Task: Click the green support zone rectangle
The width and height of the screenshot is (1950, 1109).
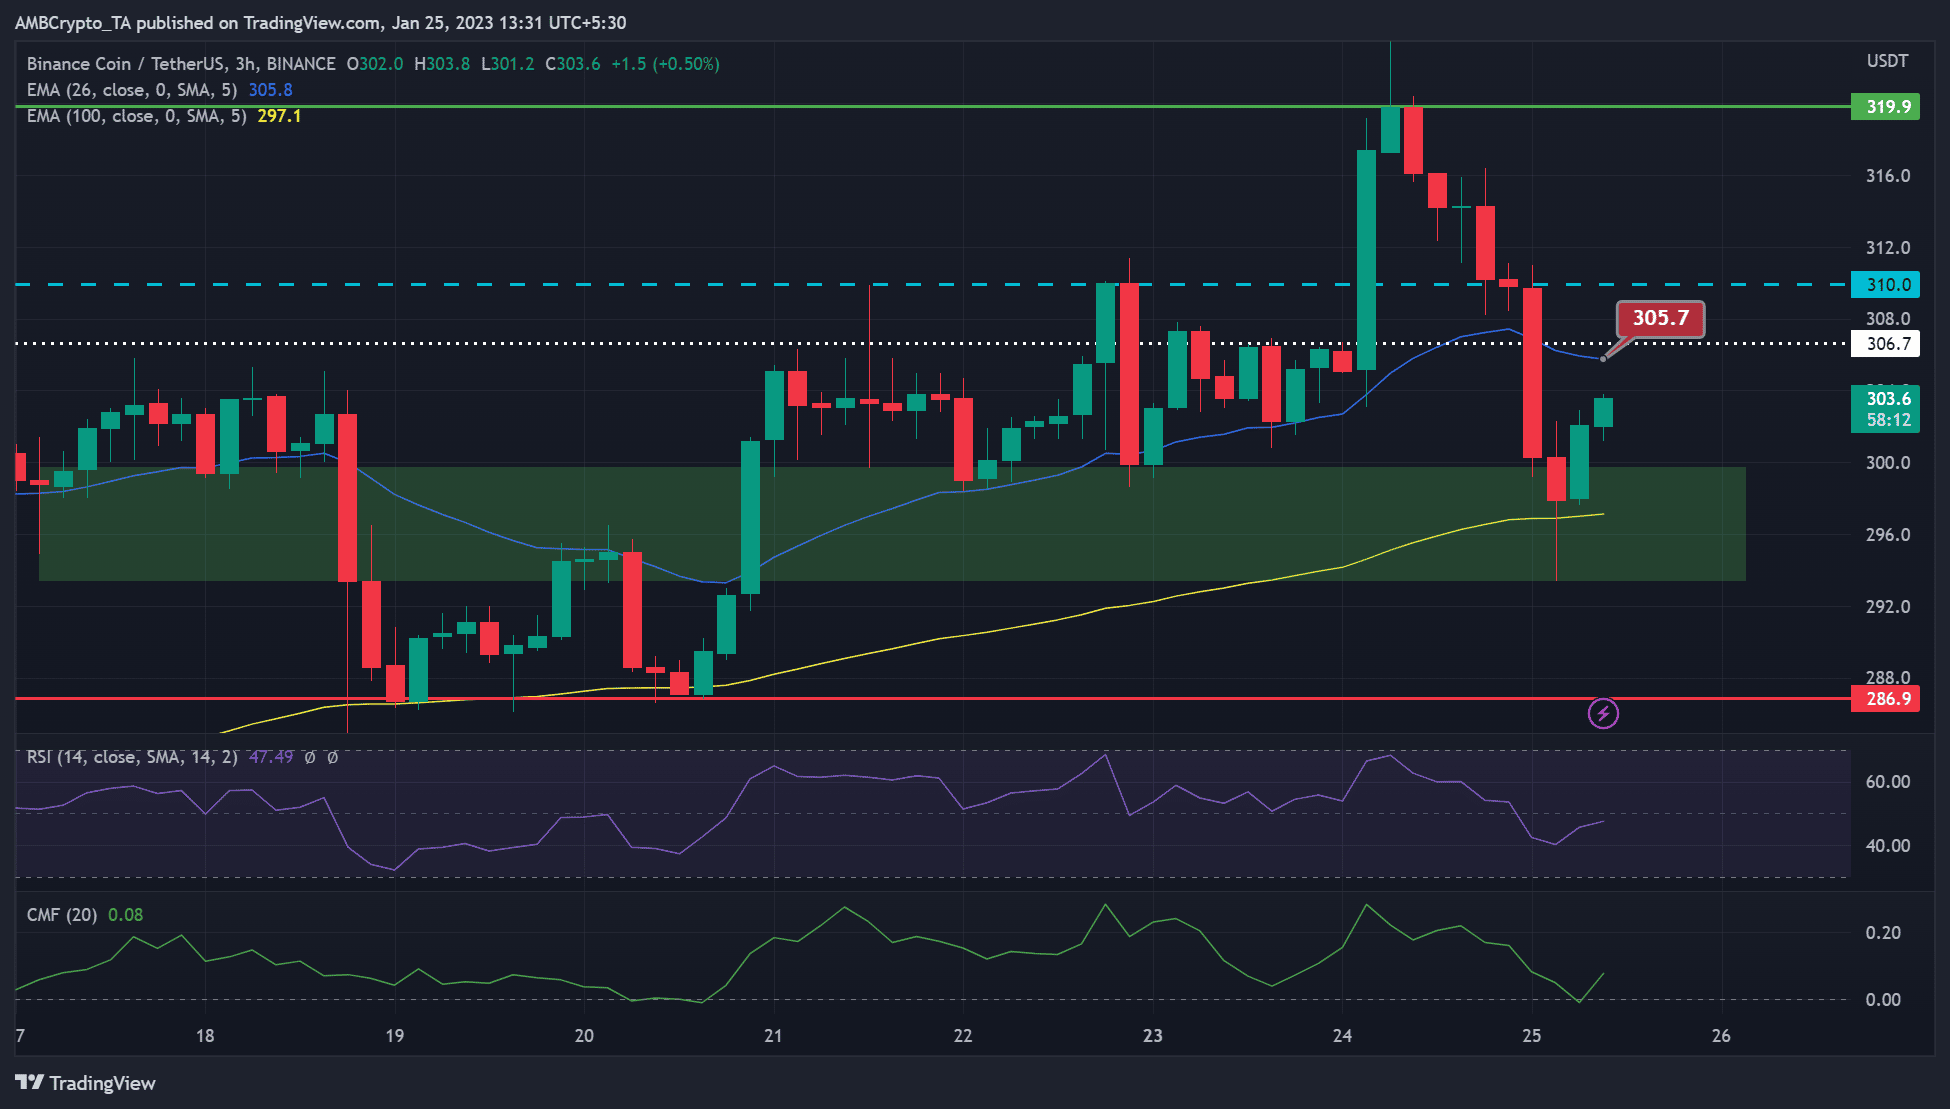Action: point(892,523)
